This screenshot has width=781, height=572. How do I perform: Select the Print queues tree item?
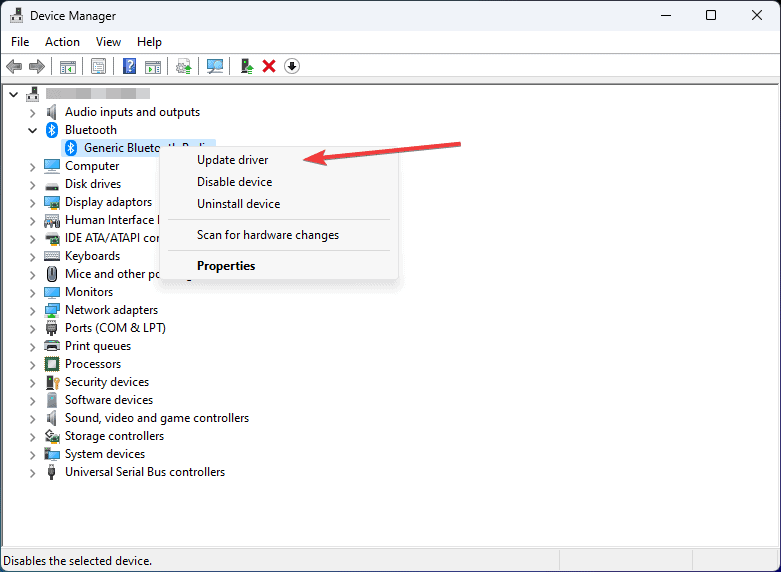[98, 346]
